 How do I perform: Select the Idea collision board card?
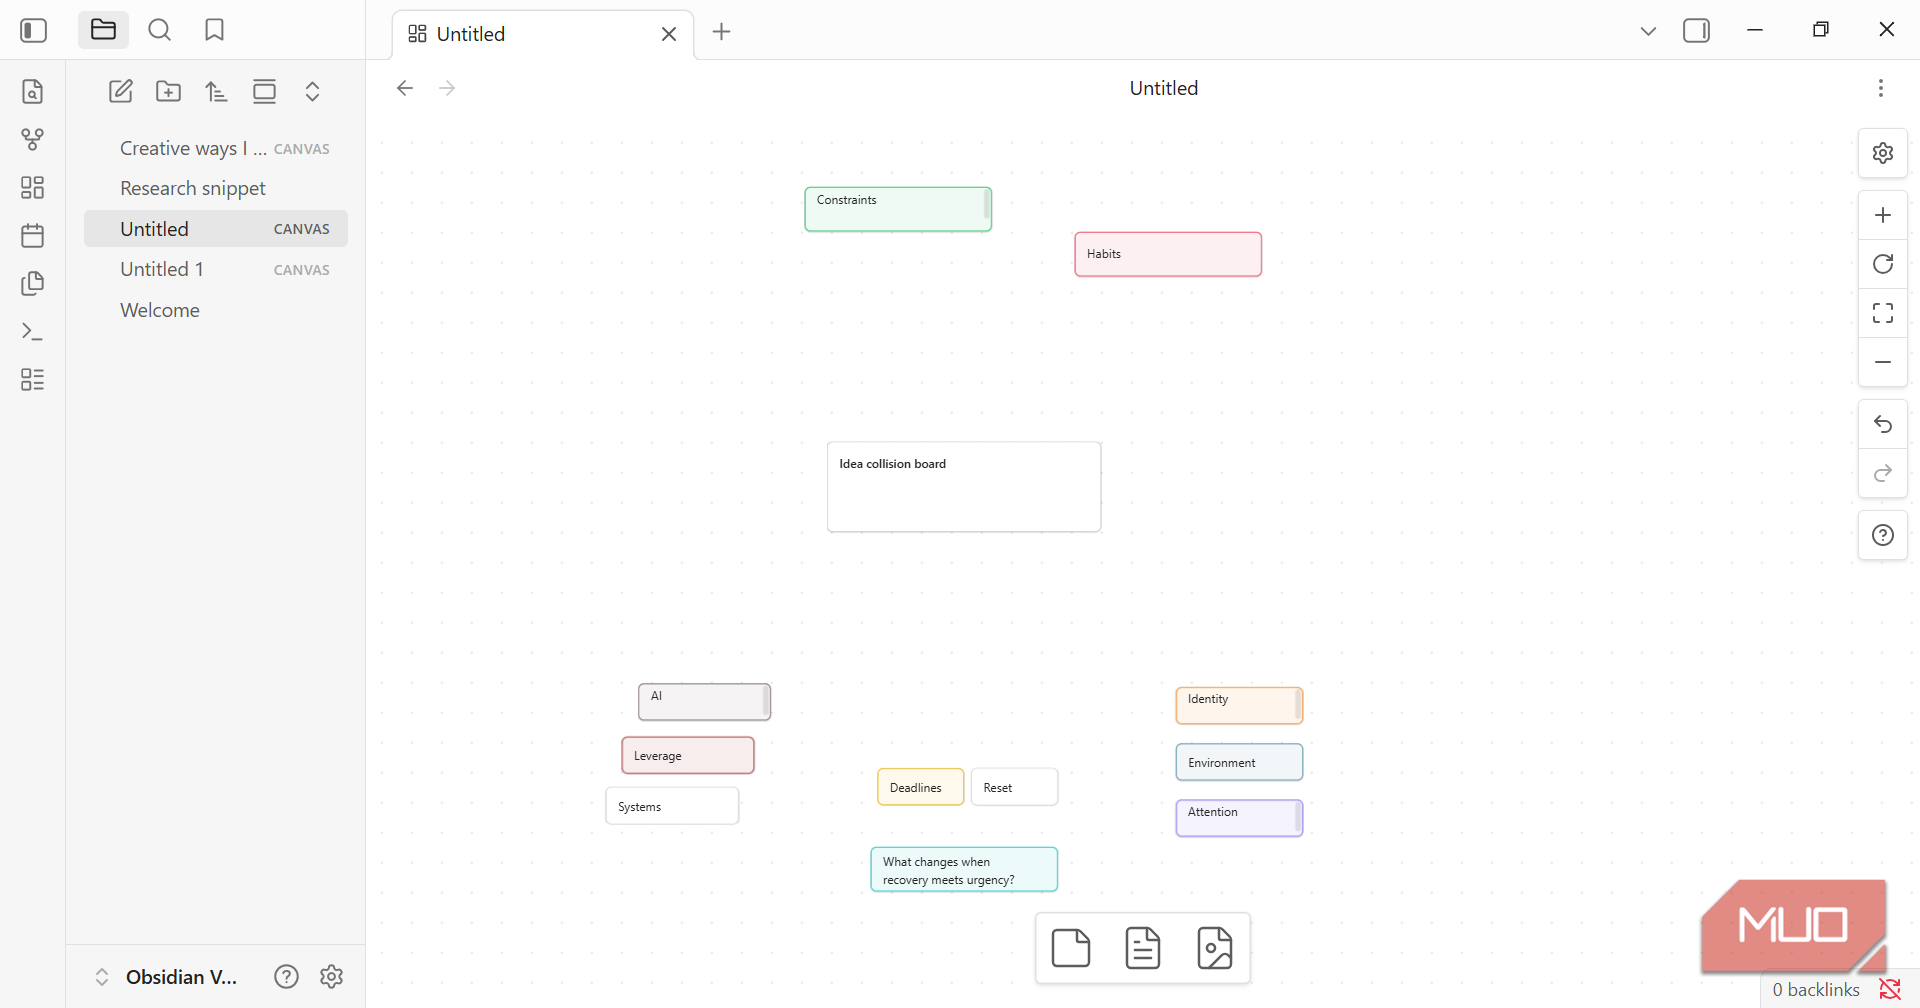coord(964,487)
